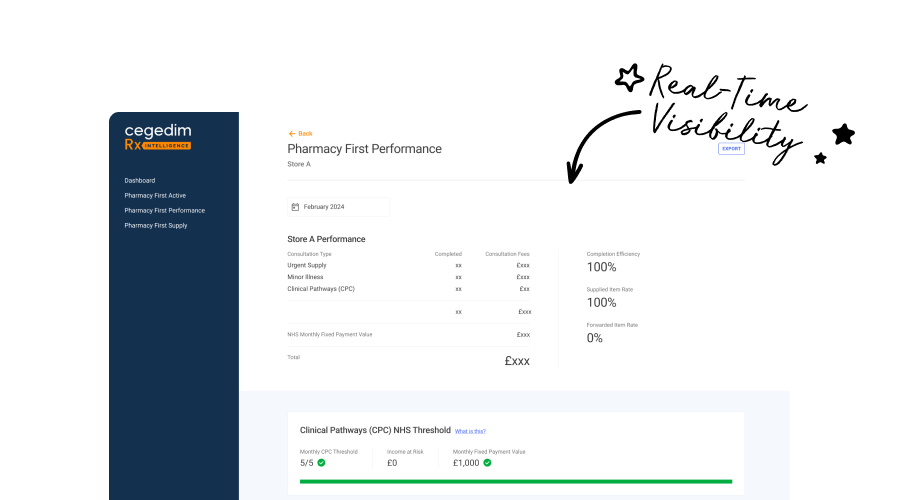The image size is (900, 500).
Task: Click the NHS Monthly Fixed Payment Value label
Action: [329, 335]
